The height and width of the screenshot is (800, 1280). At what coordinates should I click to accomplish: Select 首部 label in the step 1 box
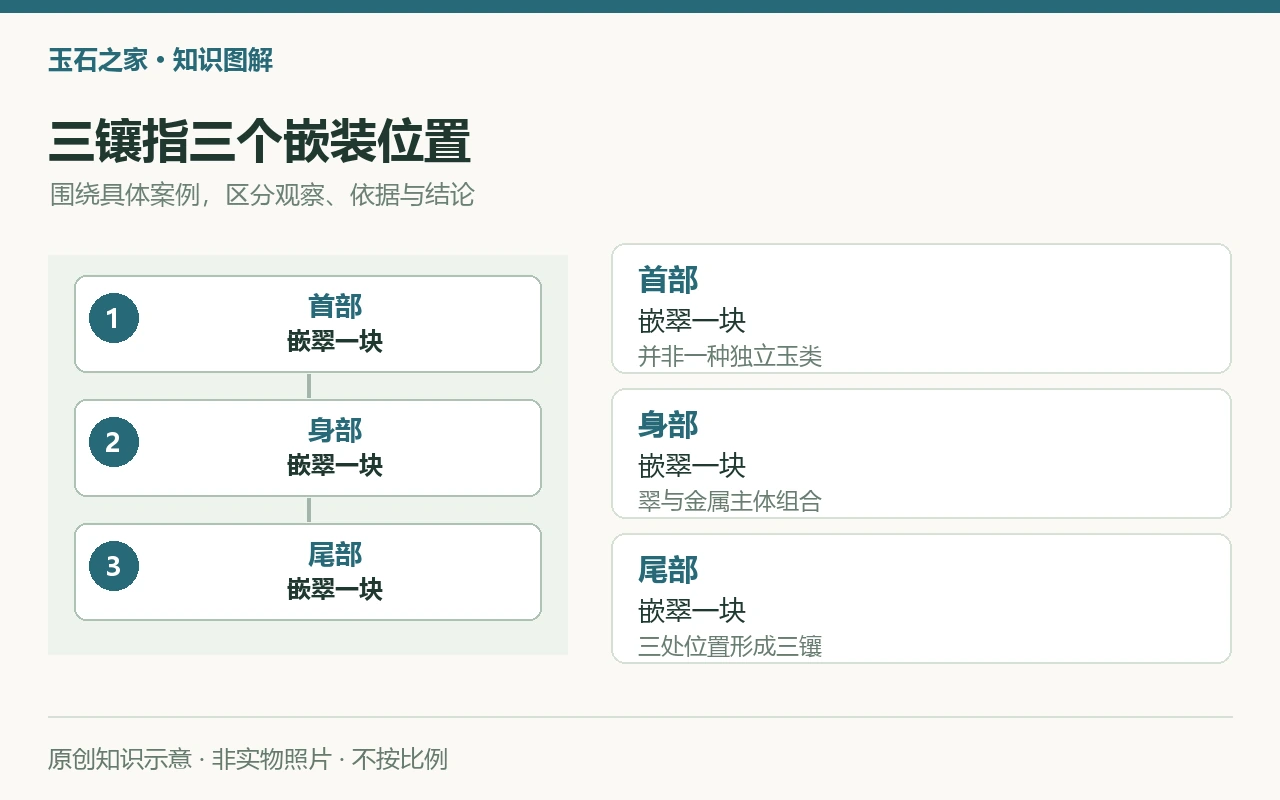click(335, 306)
